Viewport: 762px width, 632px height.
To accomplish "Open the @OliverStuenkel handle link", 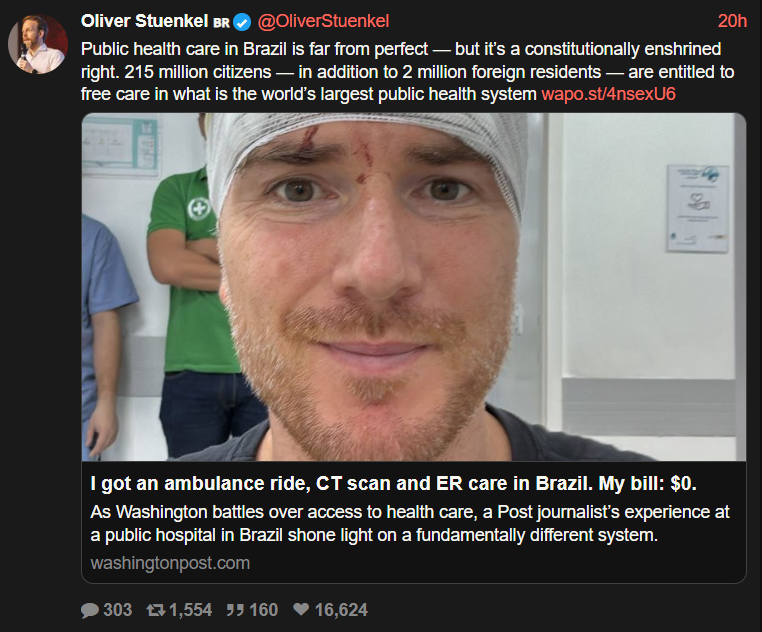I will [x=323, y=21].
